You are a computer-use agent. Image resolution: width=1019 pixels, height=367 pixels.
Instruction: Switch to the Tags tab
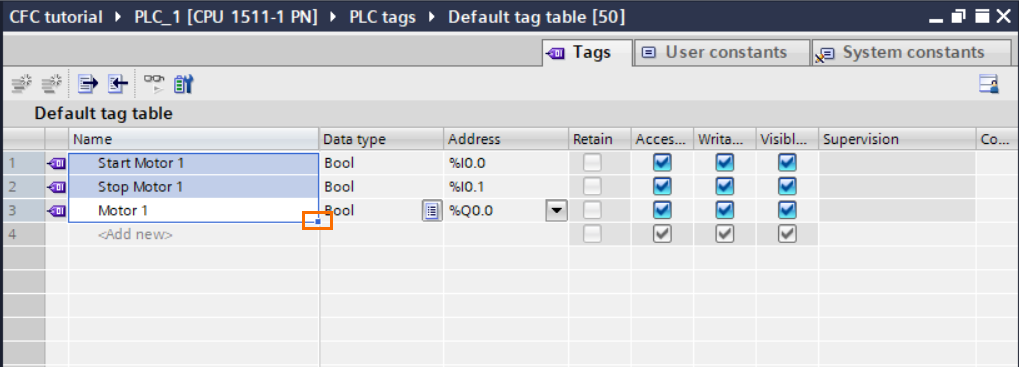(587, 53)
